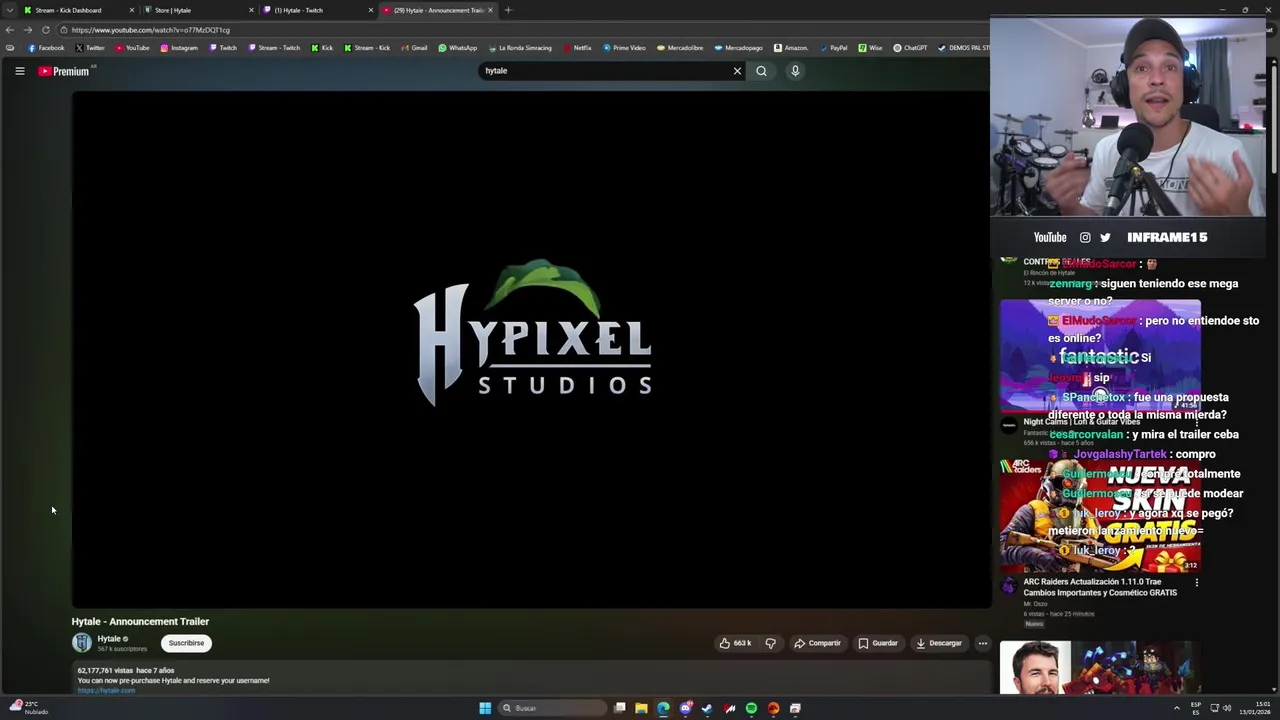Select the Hytale Announcement Trailer tab
Viewport: 1280px width, 720px height.
pyautogui.click(x=438, y=10)
